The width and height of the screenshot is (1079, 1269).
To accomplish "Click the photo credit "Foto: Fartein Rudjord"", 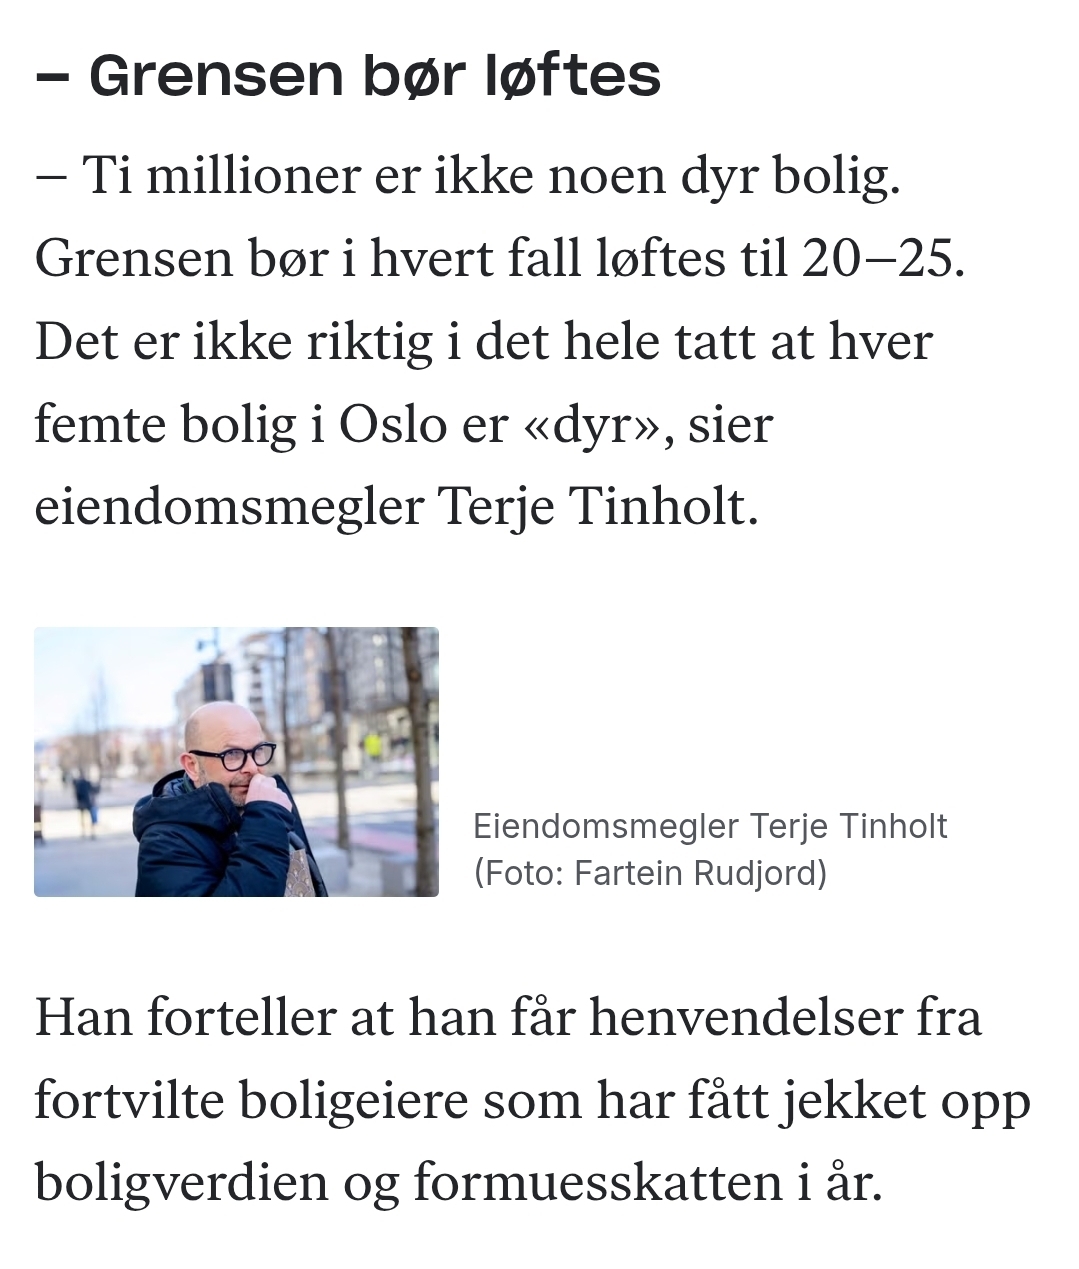I will click(x=651, y=873).
